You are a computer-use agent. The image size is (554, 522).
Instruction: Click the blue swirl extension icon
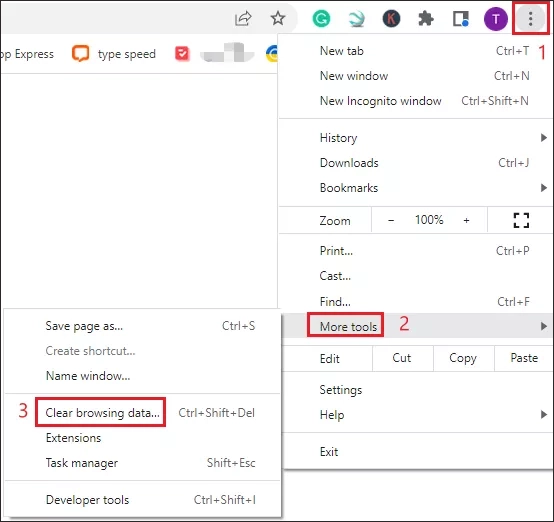coord(356,18)
